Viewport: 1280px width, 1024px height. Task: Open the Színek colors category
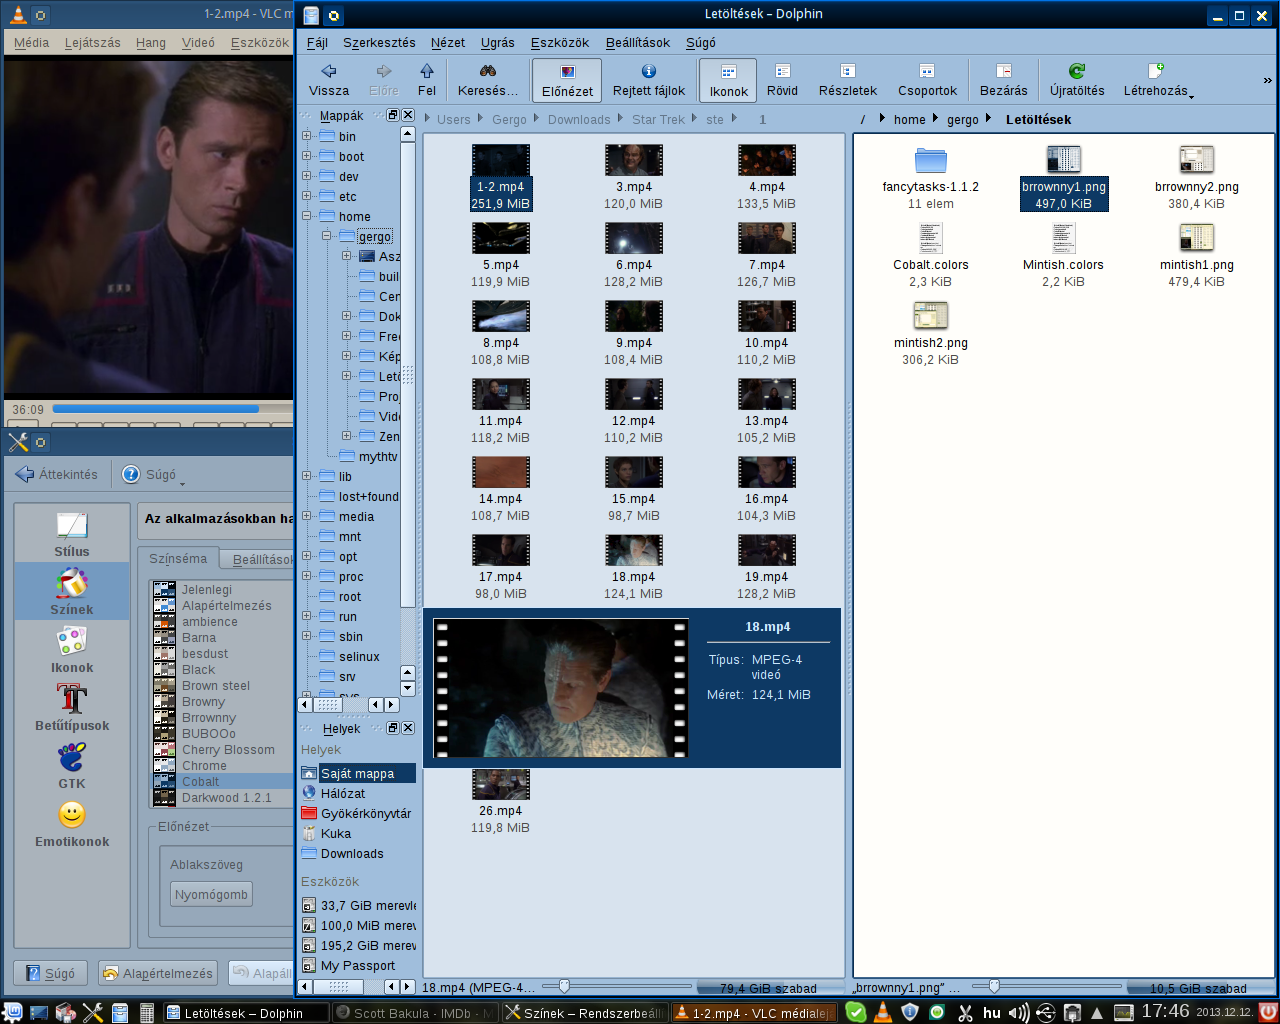[72, 590]
